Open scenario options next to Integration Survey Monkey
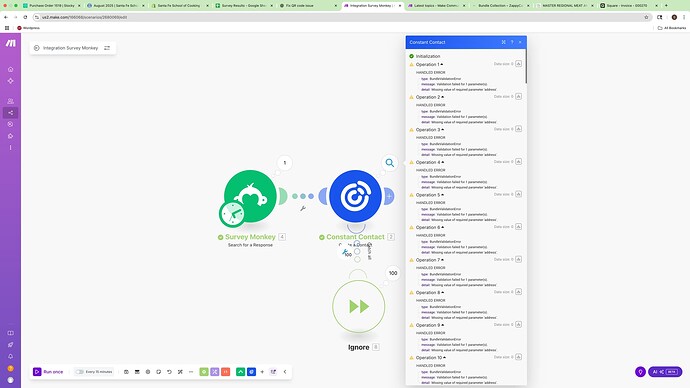The width and height of the screenshot is (690, 388). [107, 48]
